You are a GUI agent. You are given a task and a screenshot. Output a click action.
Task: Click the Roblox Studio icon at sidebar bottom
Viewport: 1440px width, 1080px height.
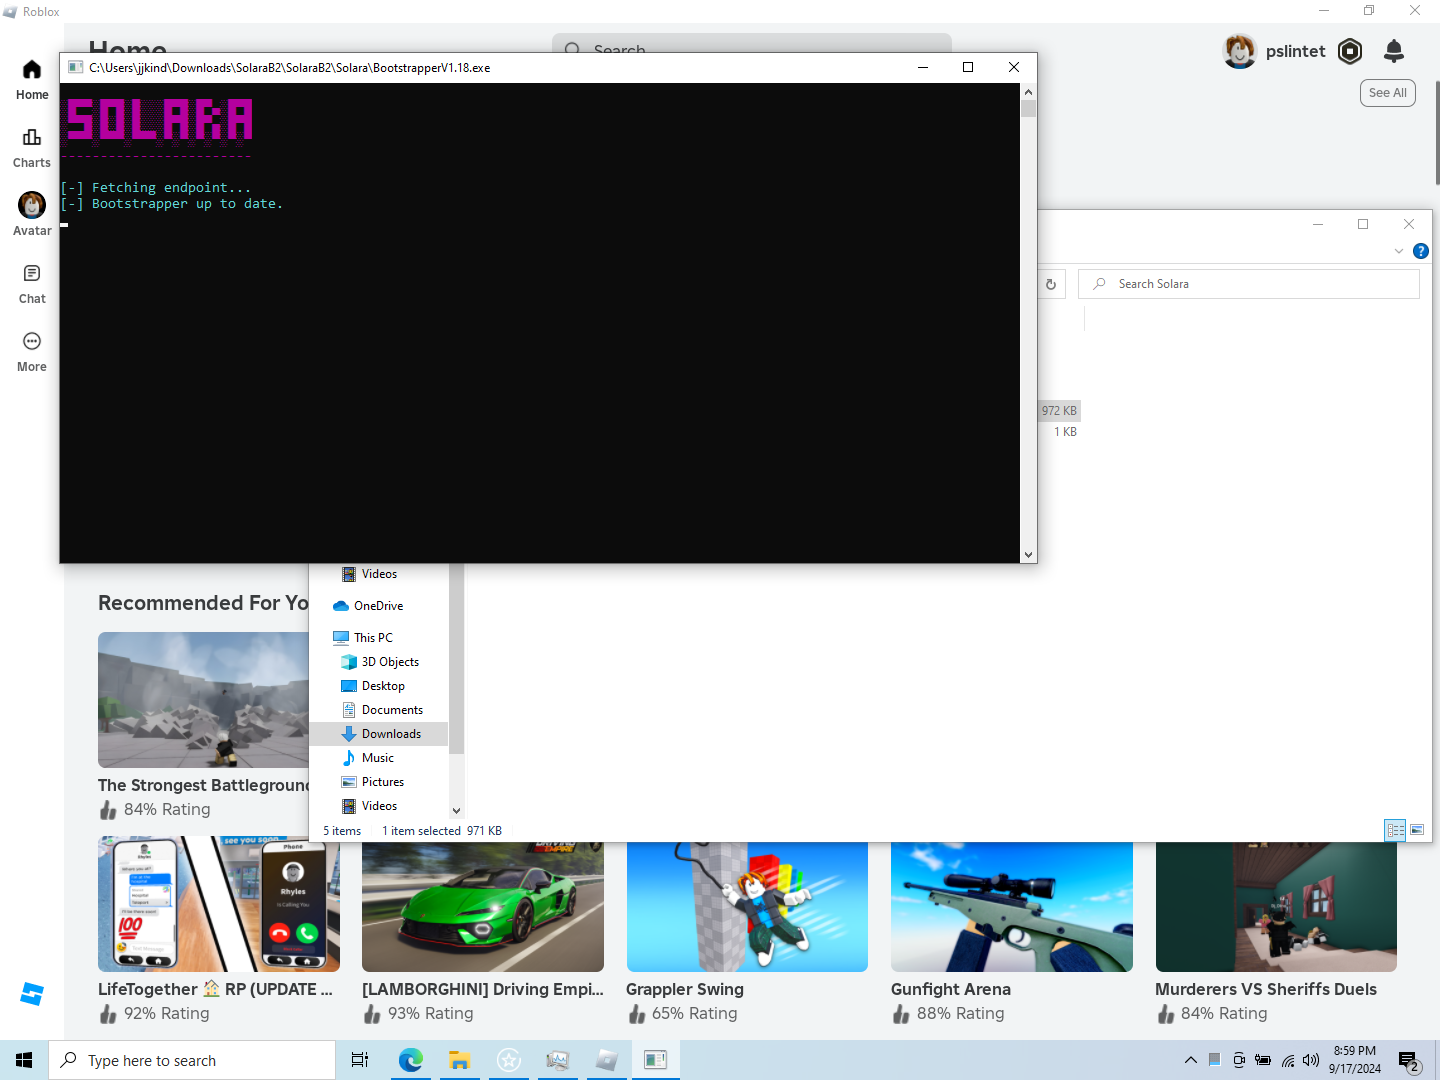(x=32, y=994)
